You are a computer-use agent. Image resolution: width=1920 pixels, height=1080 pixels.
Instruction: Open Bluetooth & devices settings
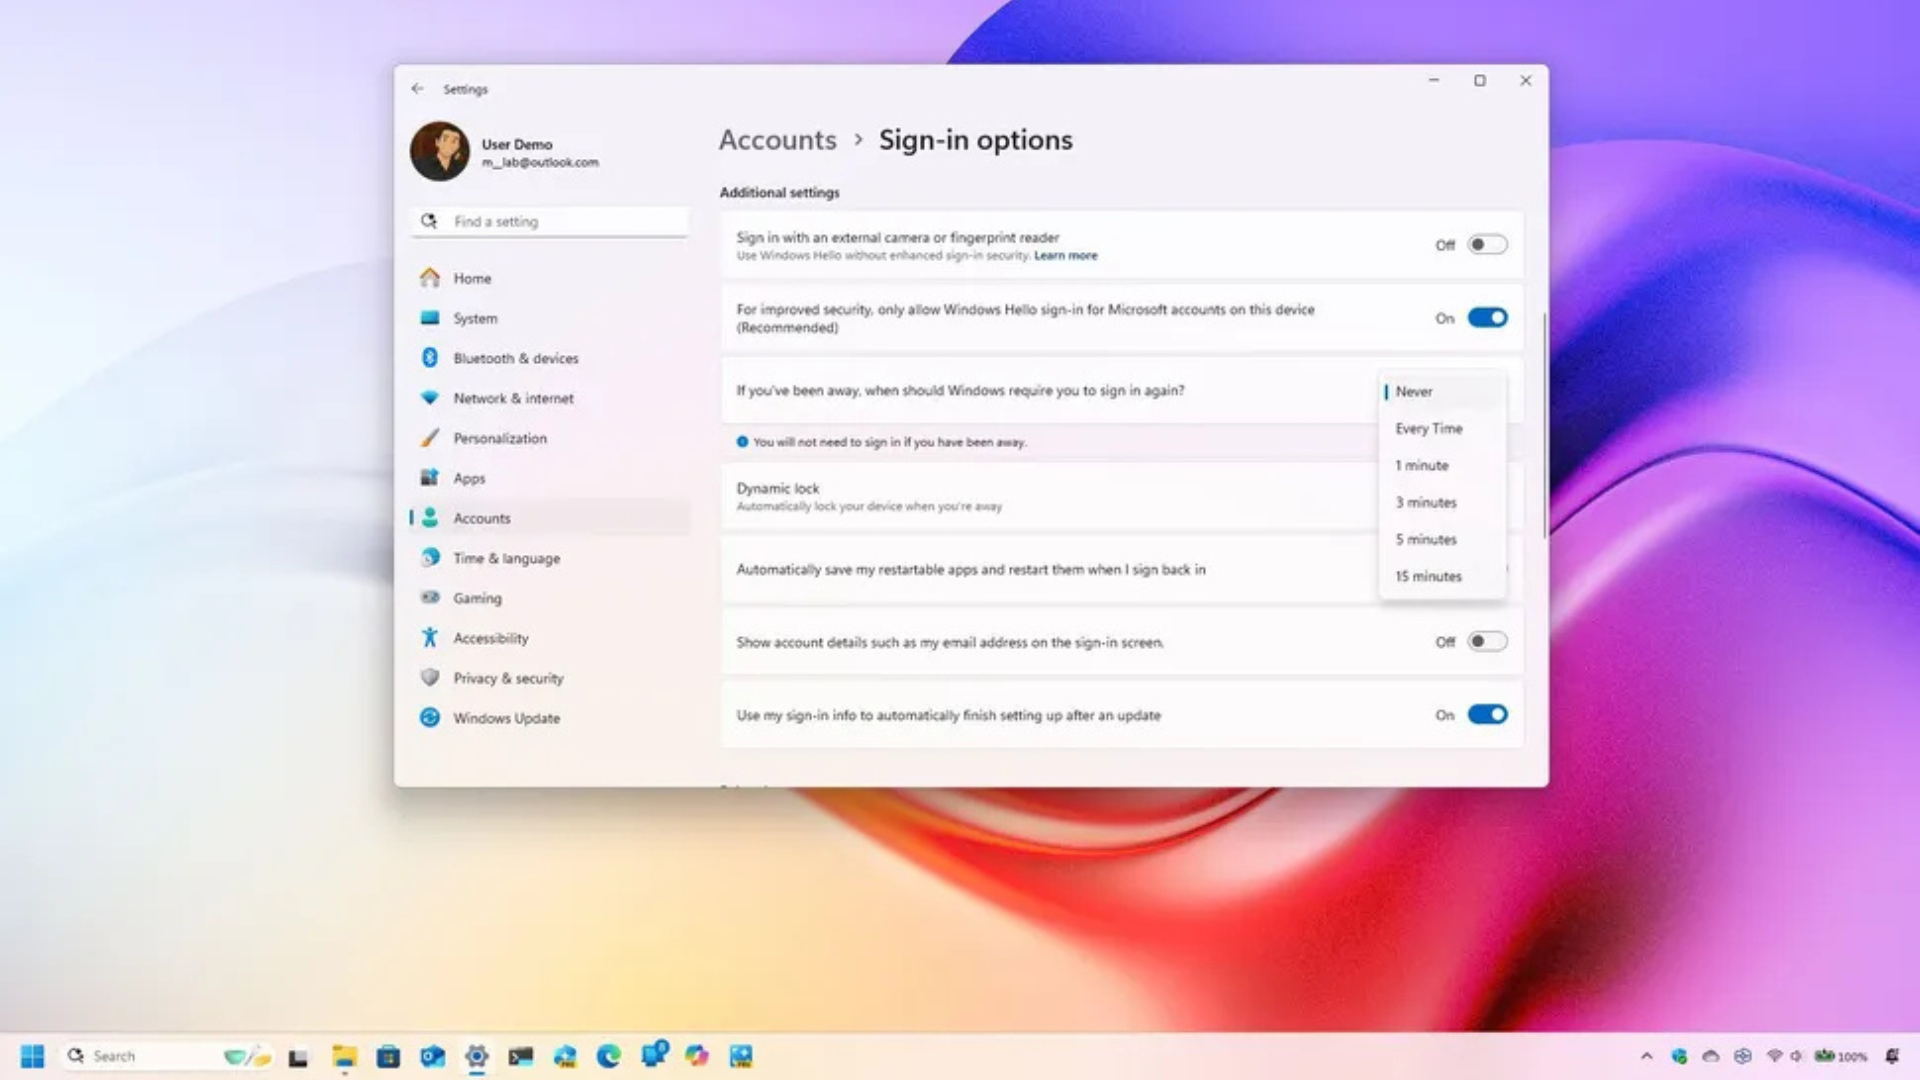click(514, 358)
